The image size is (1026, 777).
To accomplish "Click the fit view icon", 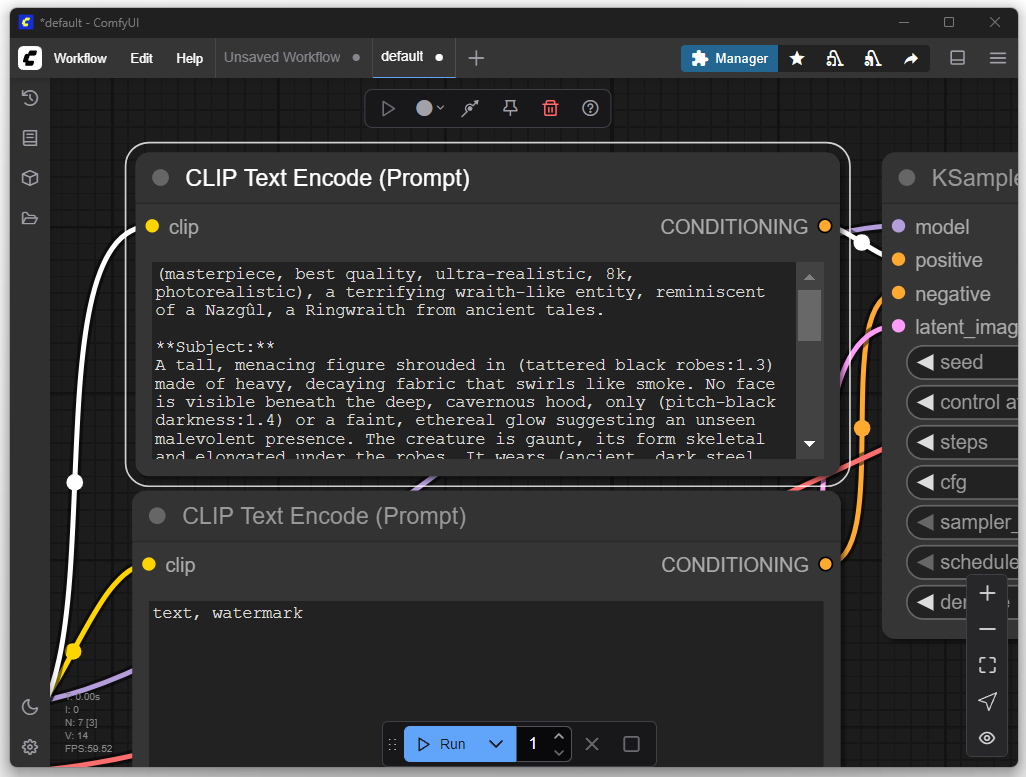I will (x=987, y=665).
